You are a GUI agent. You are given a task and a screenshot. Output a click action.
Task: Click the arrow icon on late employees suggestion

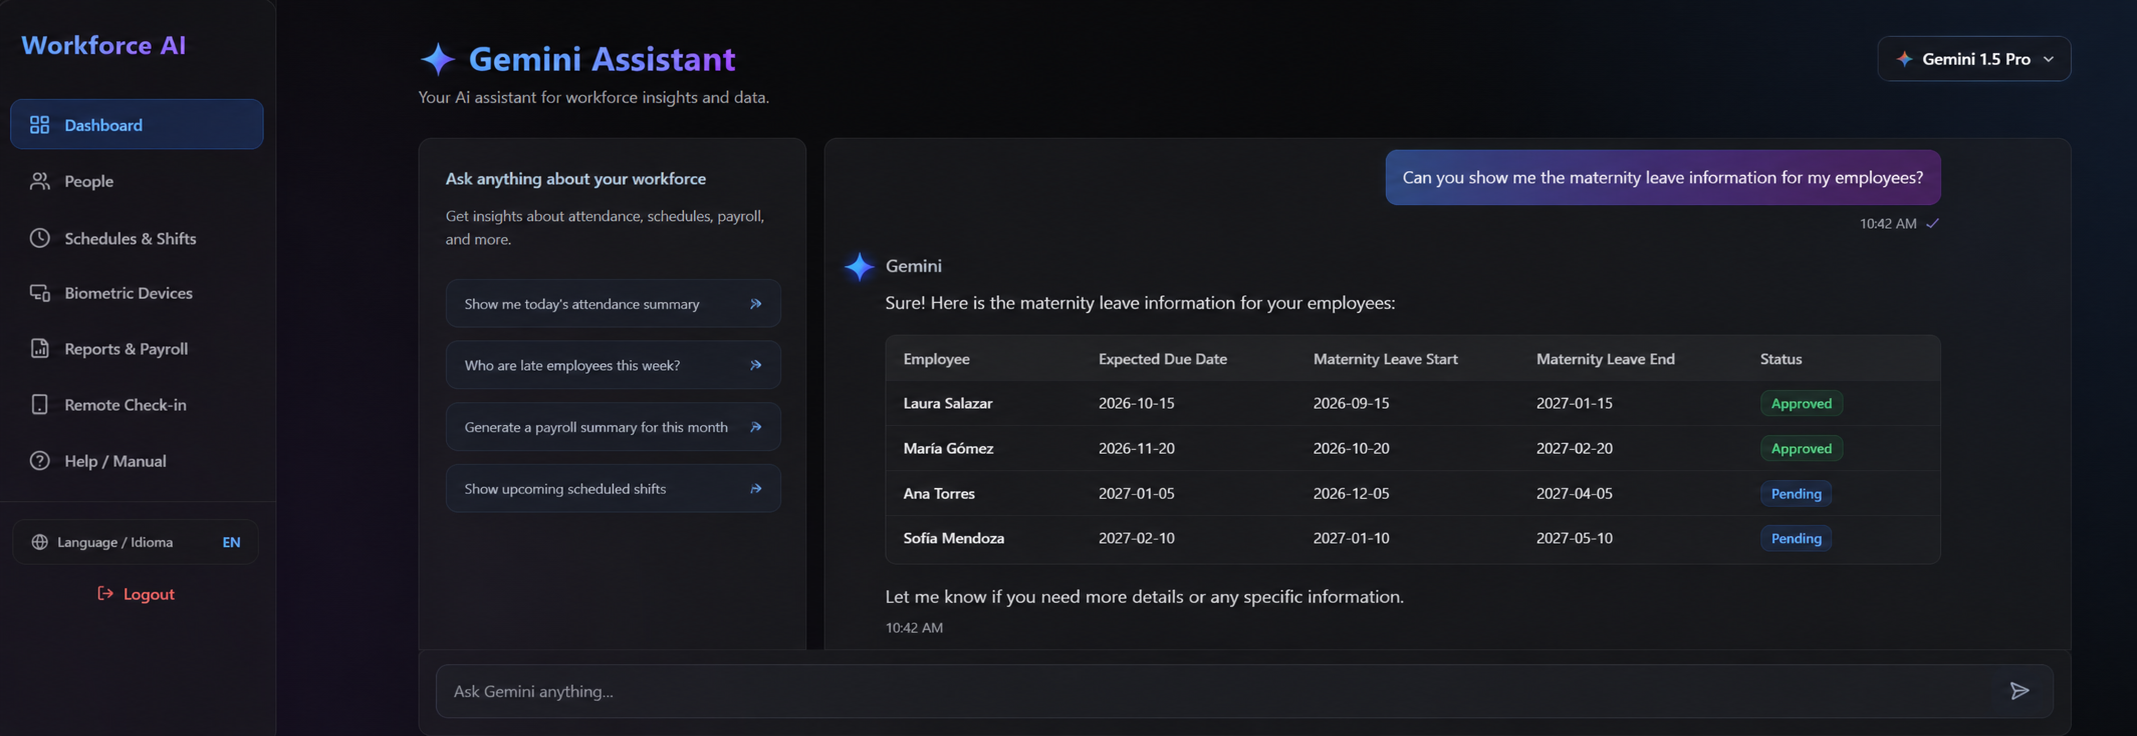pos(756,365)
